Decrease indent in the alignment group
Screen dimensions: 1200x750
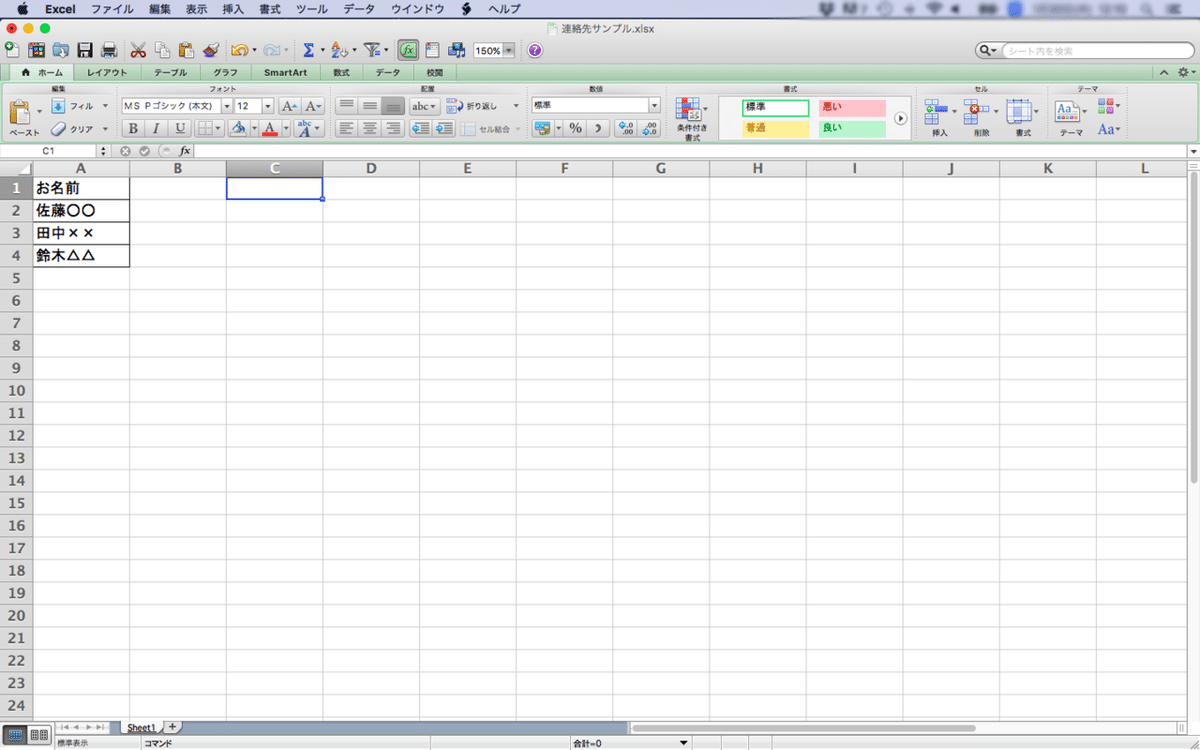(421, 128)
